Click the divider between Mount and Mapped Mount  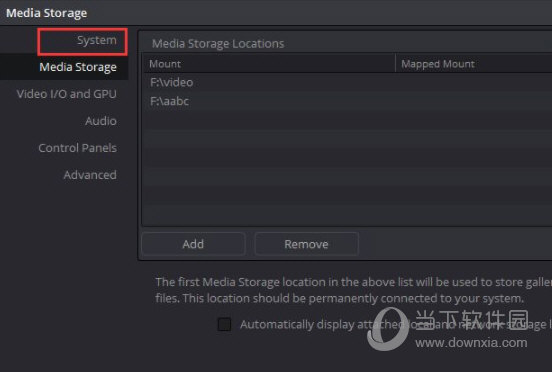395,64
